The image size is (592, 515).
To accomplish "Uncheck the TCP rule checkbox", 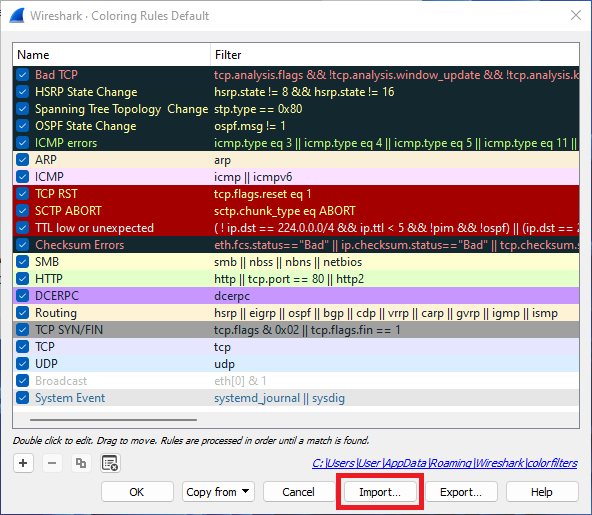I will point(23,347).
